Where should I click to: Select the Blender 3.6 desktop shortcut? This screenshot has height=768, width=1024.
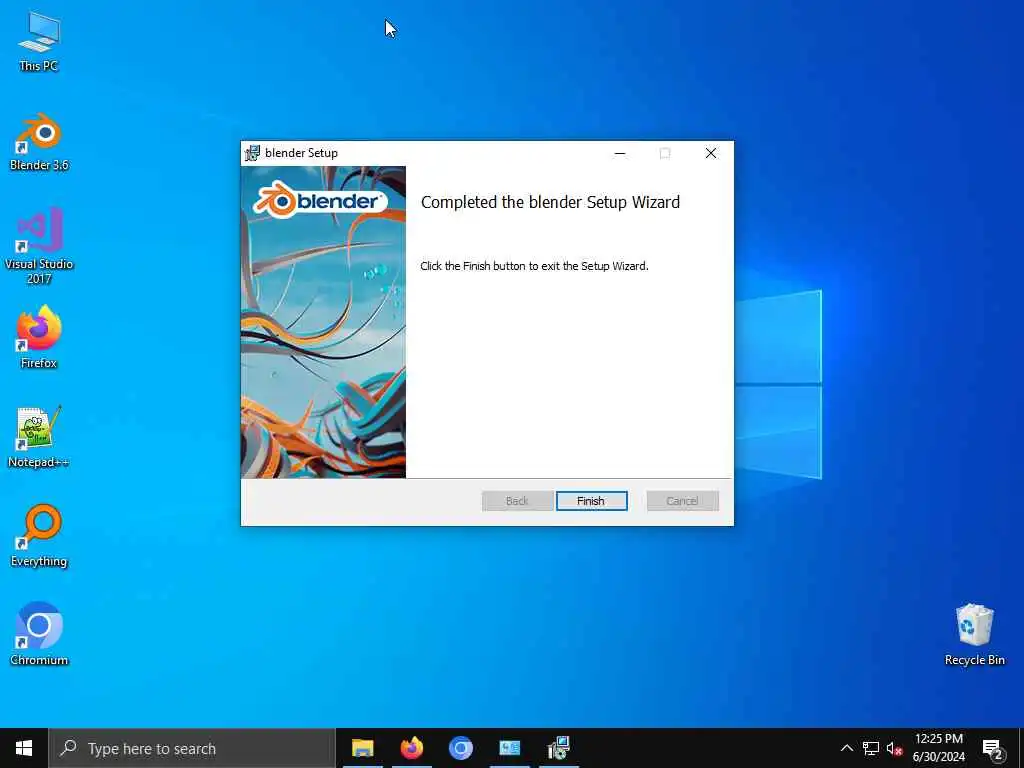pyautogui.click(x=39, y=142)
